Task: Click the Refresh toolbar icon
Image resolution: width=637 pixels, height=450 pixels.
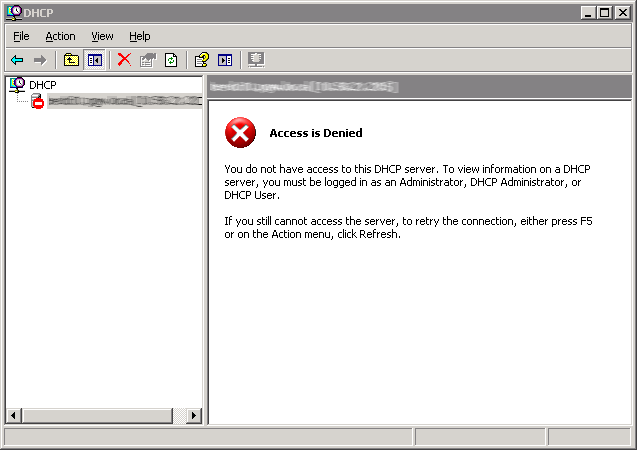Action: coord(171,60)
